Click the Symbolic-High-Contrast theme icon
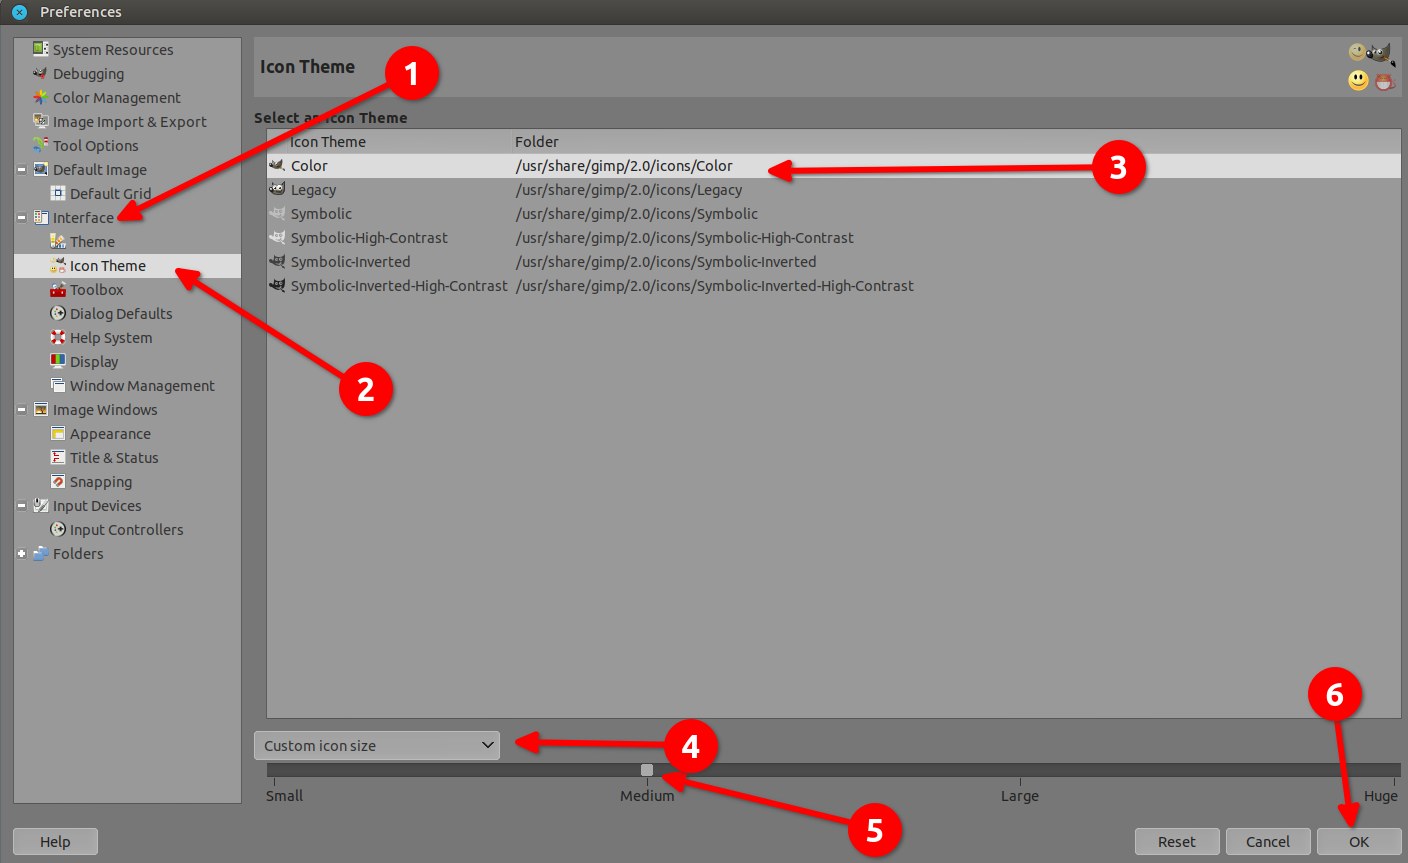 (x=277, y=237)
